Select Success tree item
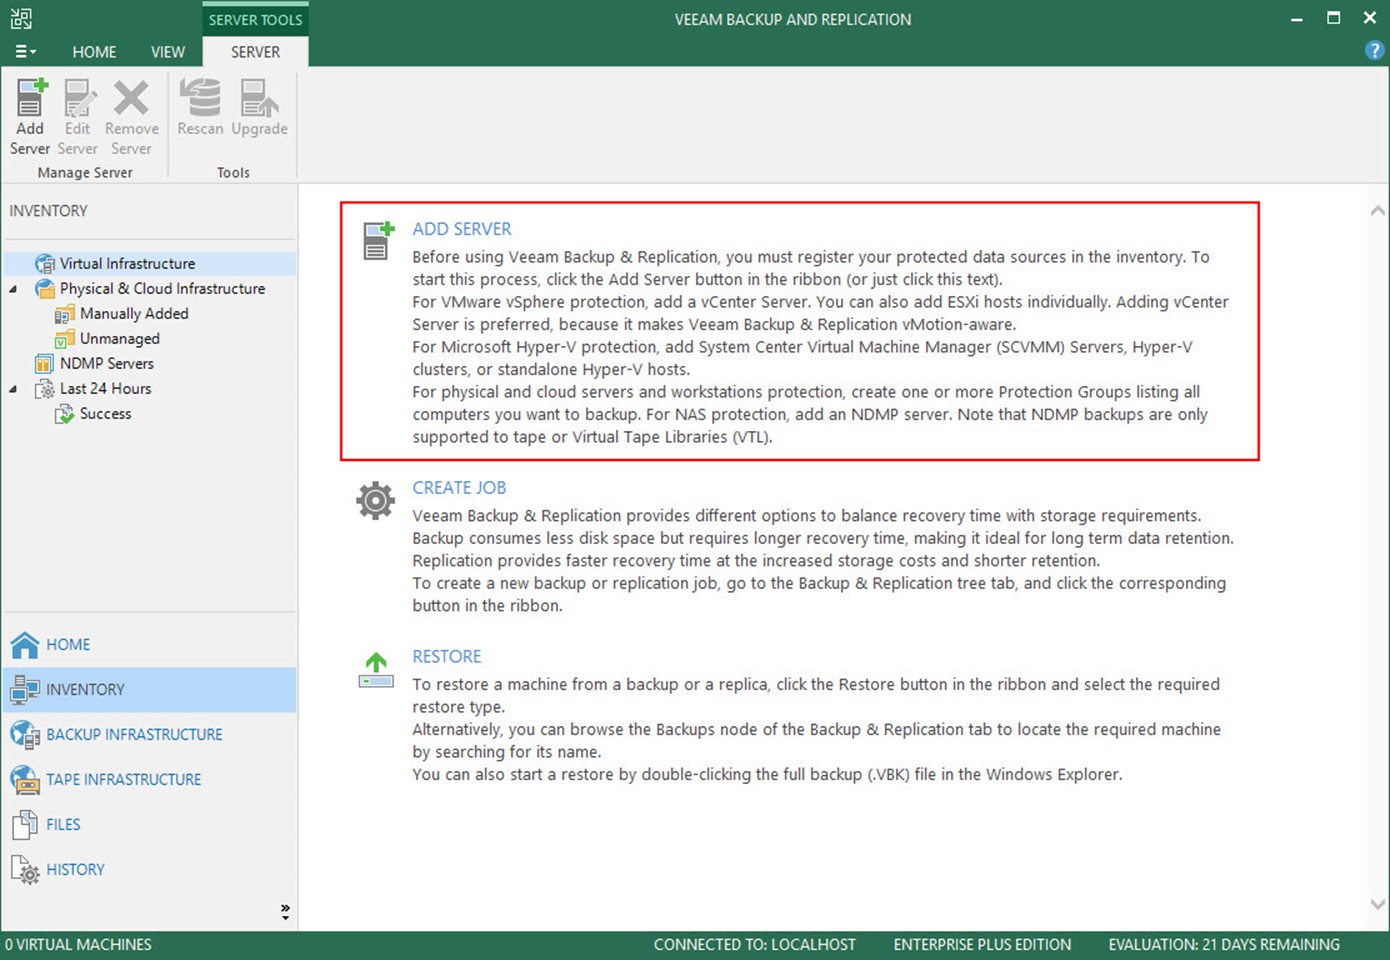Image resolution: width=1390 pixels, height=960 pixels. 105,414
